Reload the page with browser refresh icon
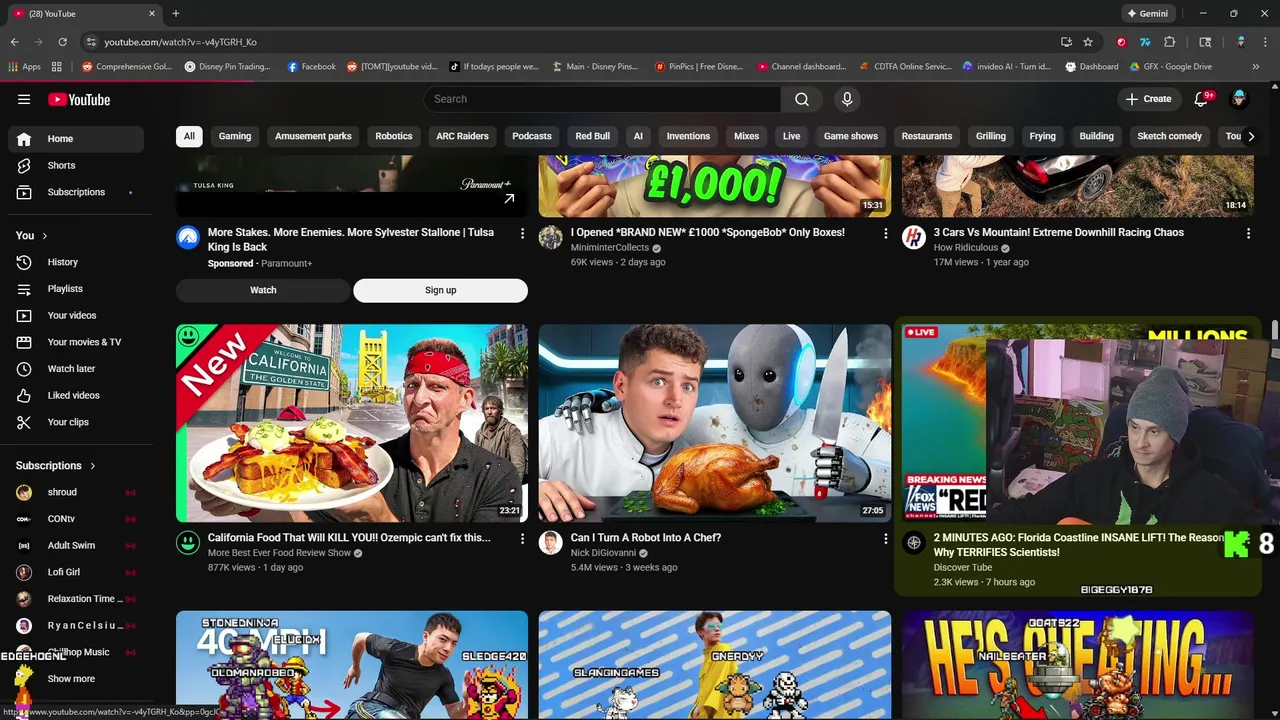This screenshot has height=720, width=1280. tap(62, 42)
